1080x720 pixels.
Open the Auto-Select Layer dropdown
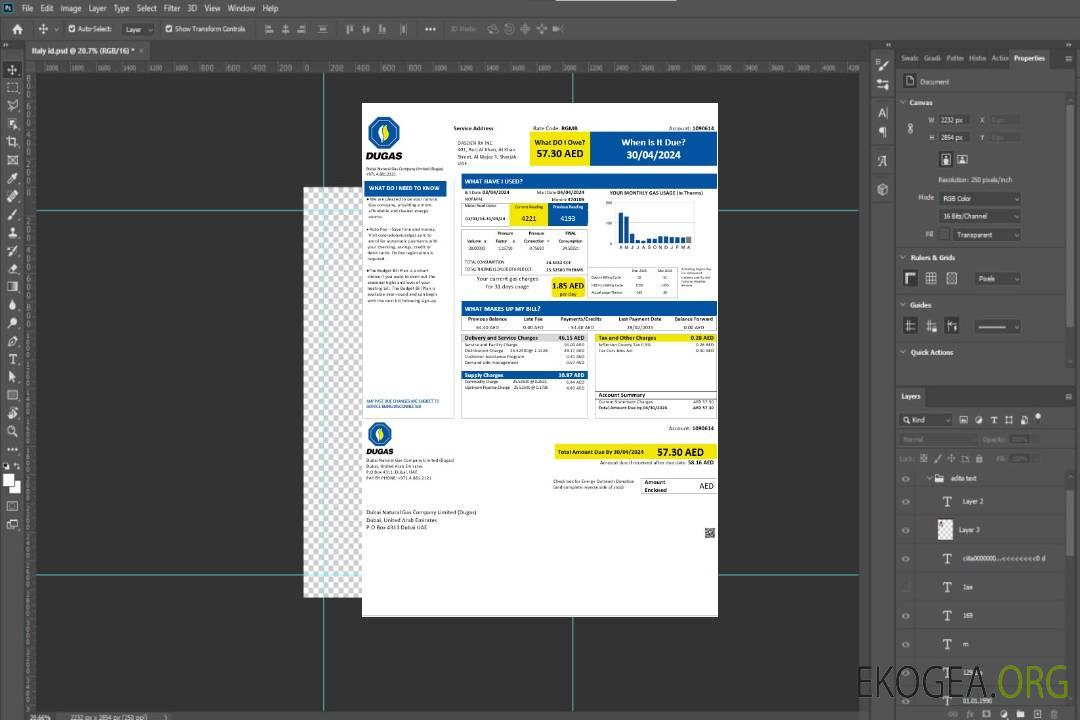[x=138, y=29]
